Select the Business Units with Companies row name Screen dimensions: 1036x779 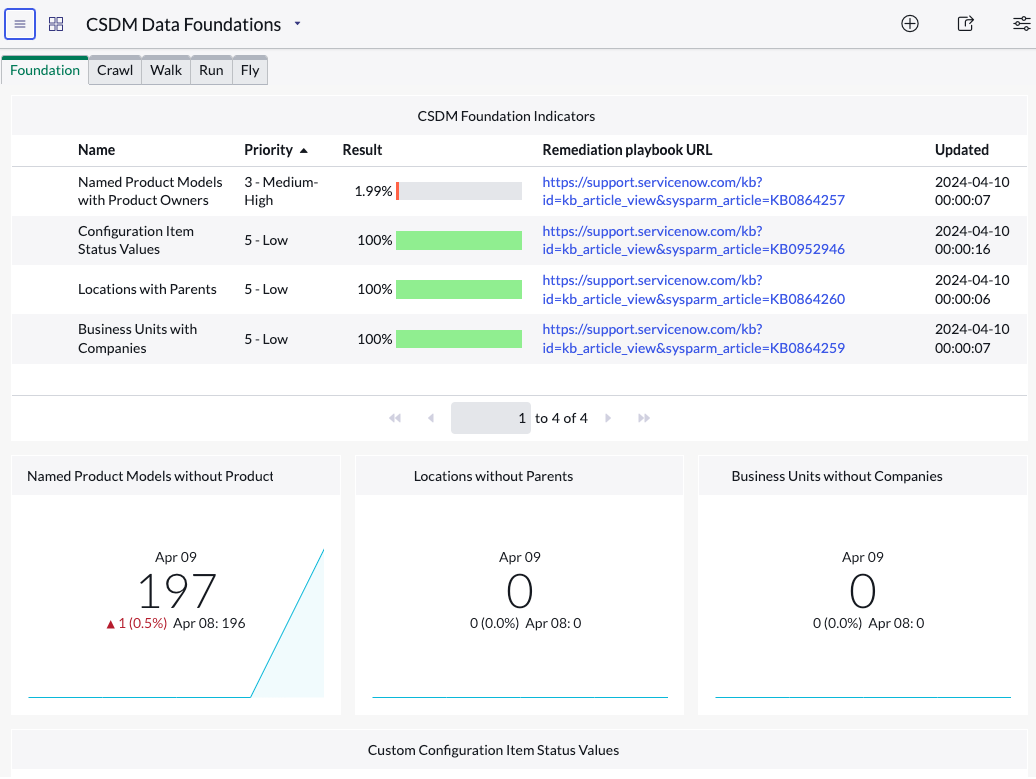click(137, 338)
